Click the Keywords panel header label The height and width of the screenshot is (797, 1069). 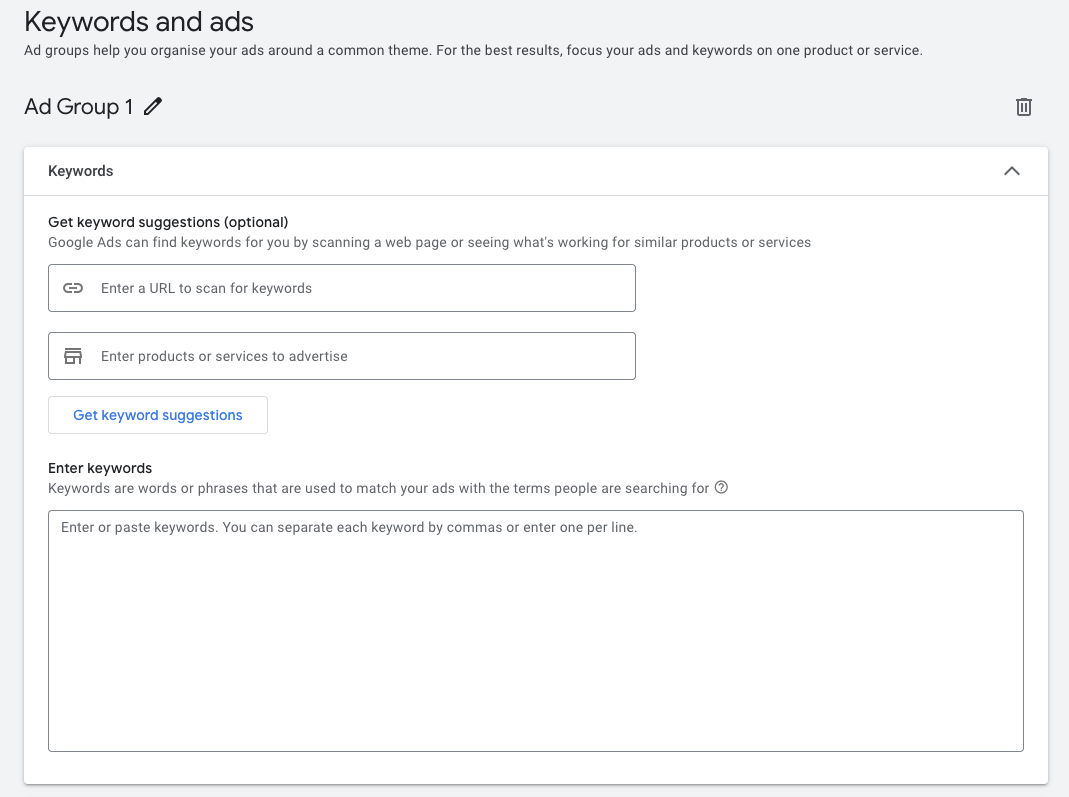[80, 171]
